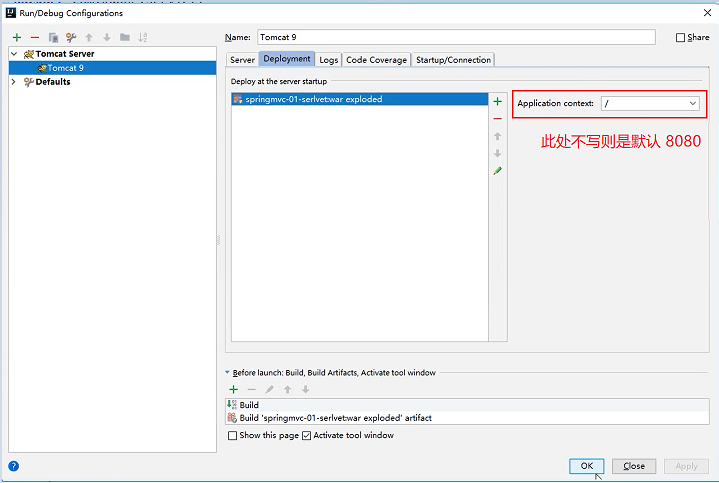Open edit defaults wrench icon
Image resolution: width=719 pixels, height=483 pixels.
71,38
